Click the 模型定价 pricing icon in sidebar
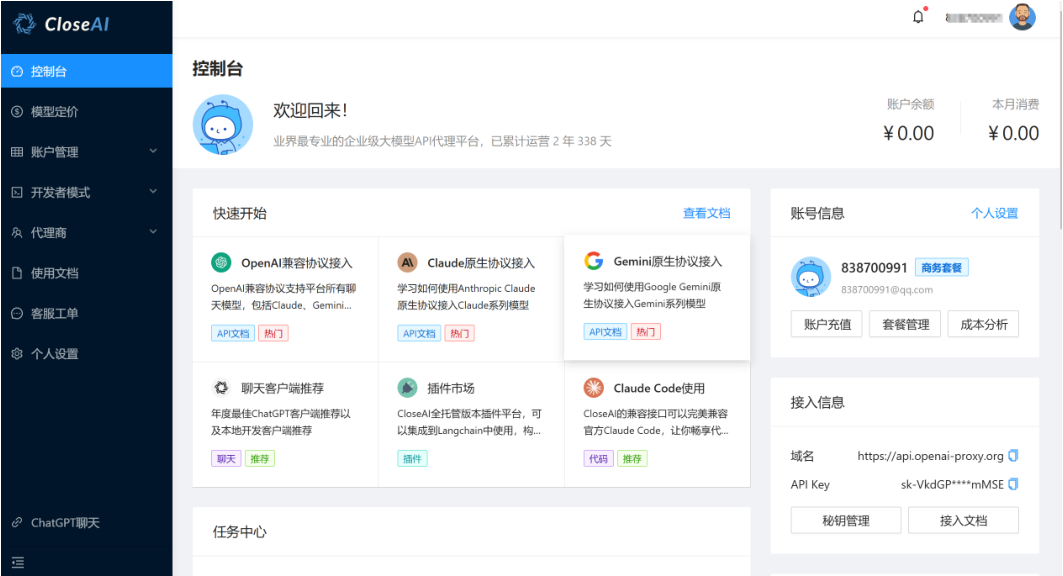The height and width of the screenshot is (576, 1063). tap(17, 112)
